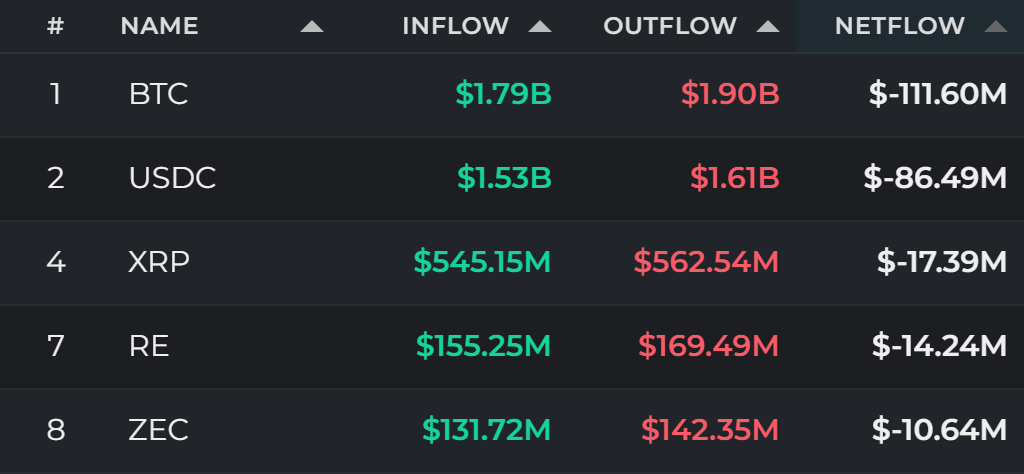Click XRP outflow $562.54M
This screenshot has height=474, width=1024.
[x=706, y=262]
